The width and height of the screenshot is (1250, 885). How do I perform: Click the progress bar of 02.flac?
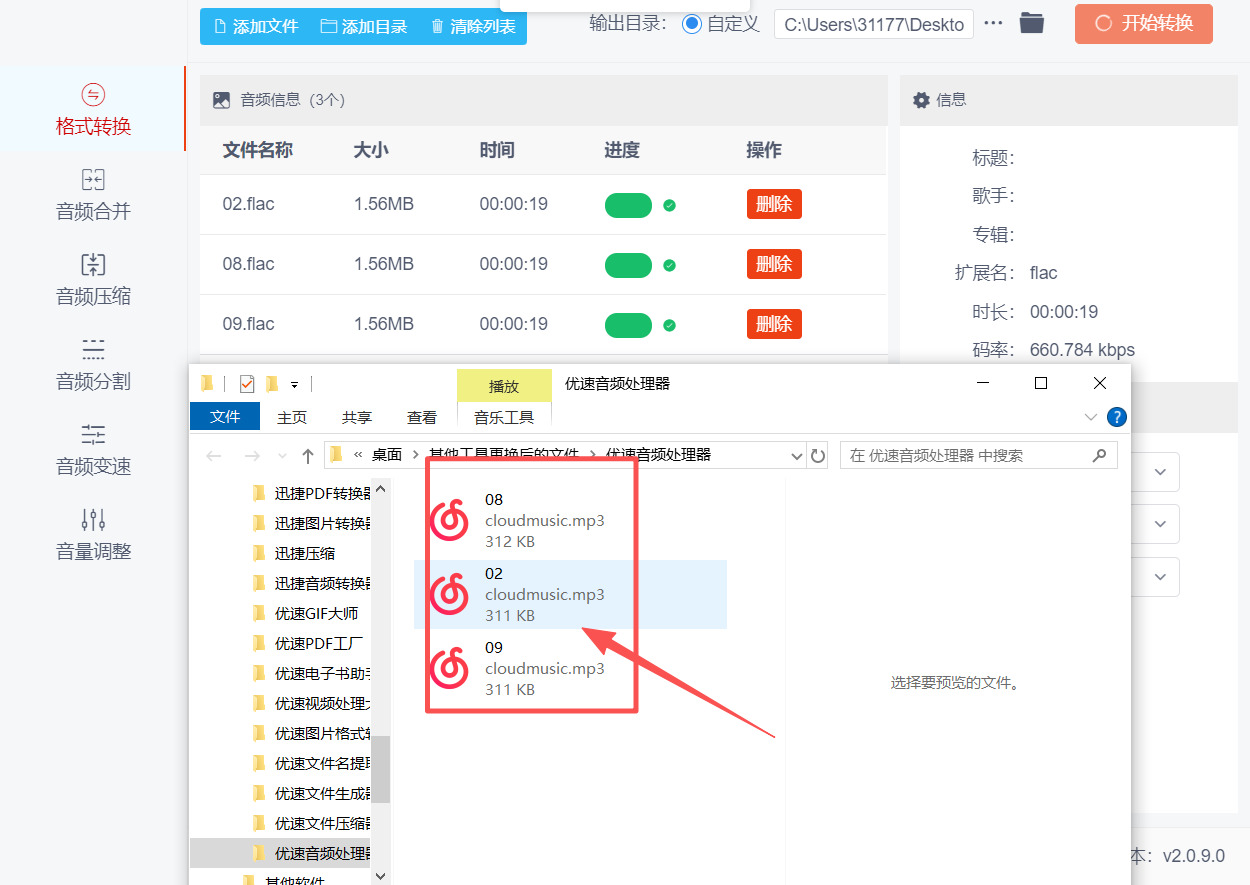(628, 205)
